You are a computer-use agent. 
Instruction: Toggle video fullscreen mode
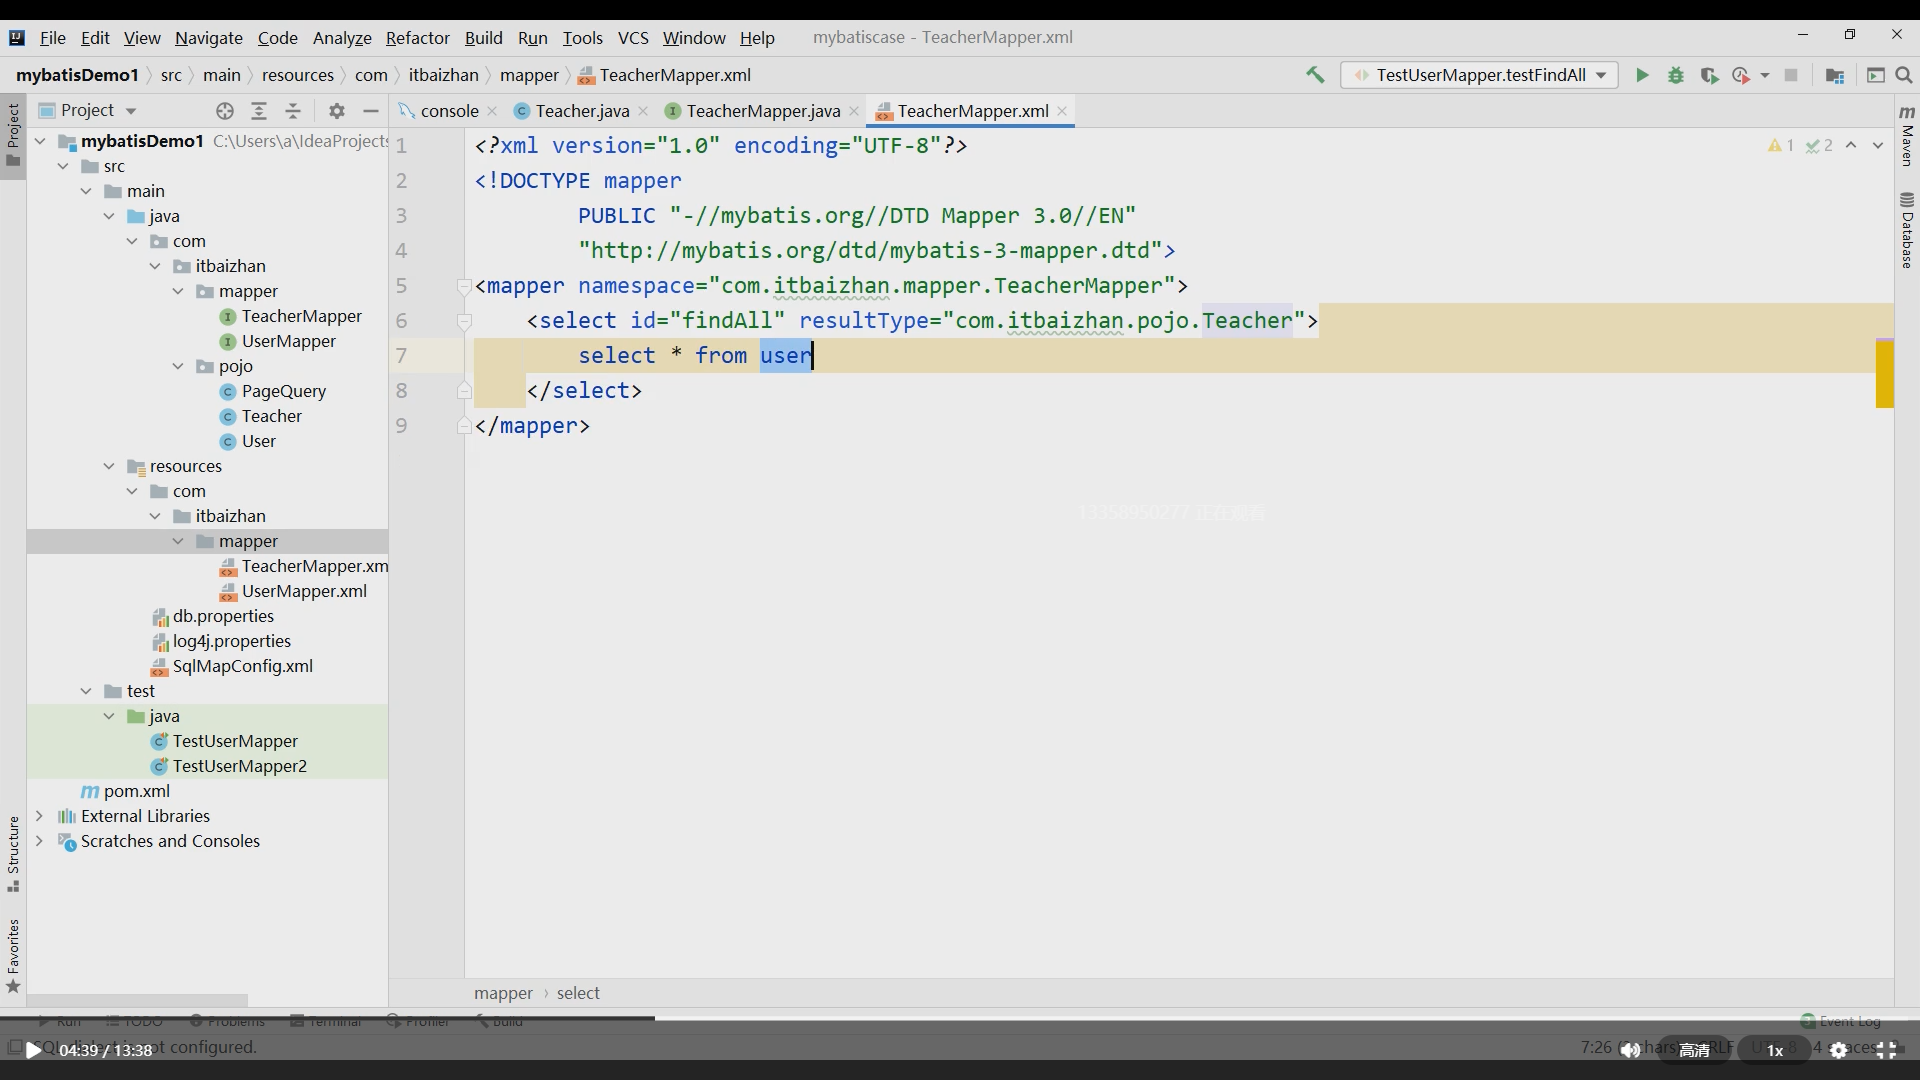coord(1886,1050)
